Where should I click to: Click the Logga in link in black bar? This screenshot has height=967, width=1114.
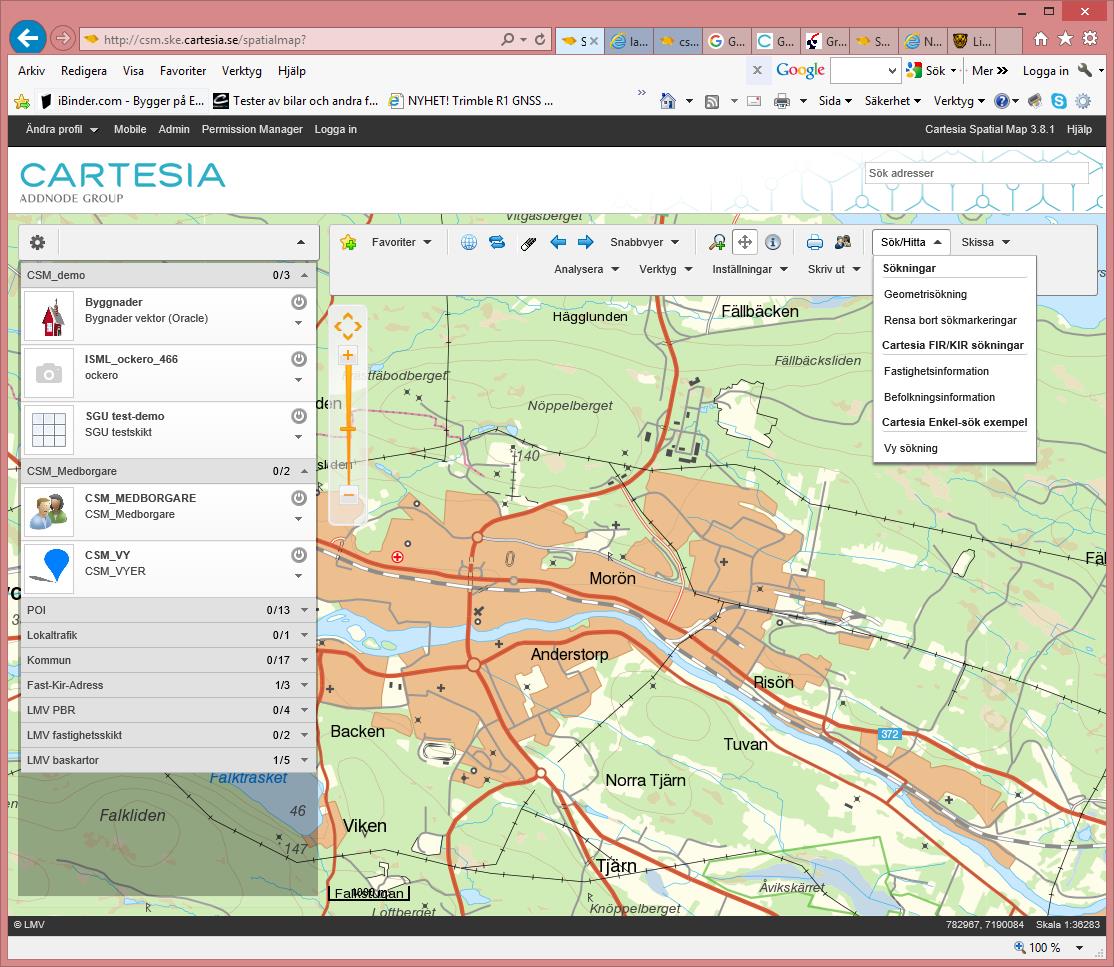(335, 129)
